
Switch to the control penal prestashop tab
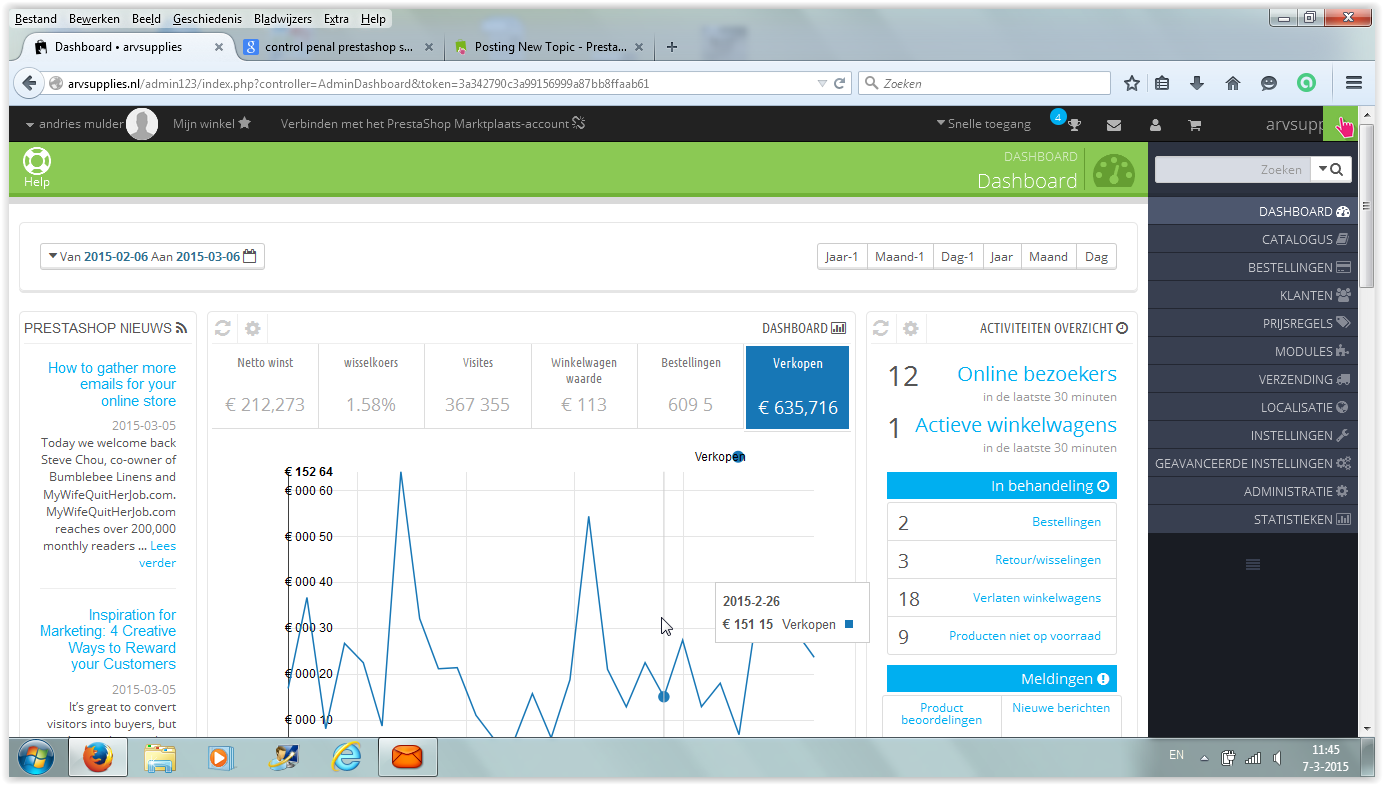[339, 47]
